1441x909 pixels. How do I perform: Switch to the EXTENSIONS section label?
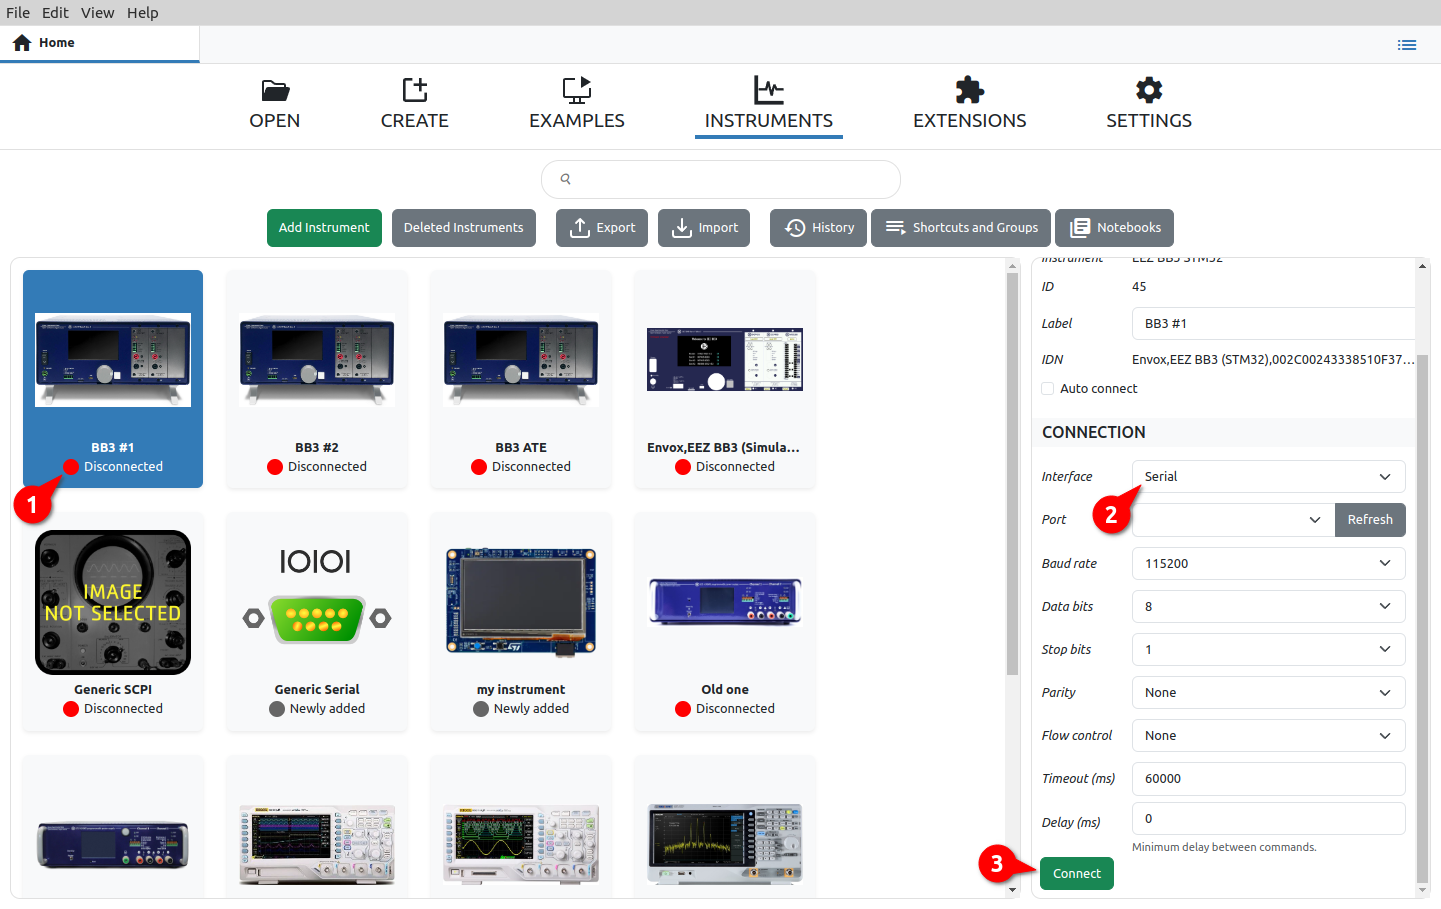coord(970,121)
